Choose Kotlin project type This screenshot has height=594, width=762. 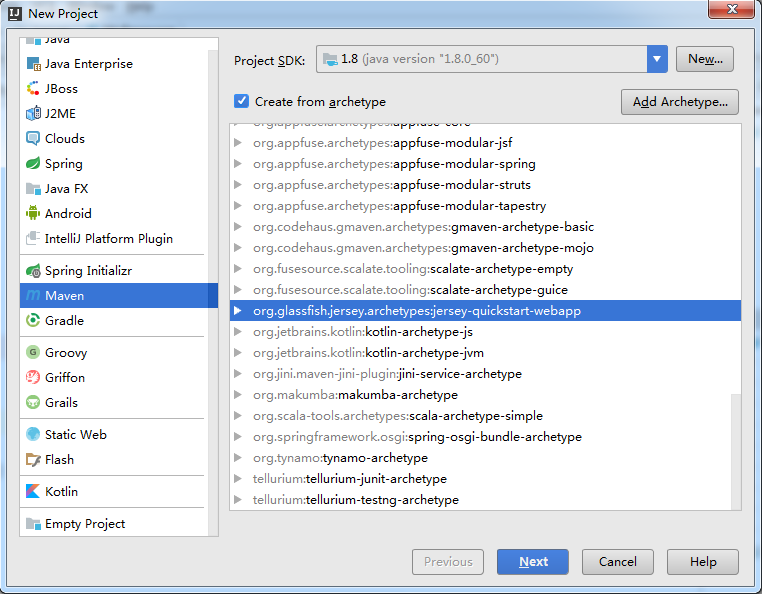(114, 491)
